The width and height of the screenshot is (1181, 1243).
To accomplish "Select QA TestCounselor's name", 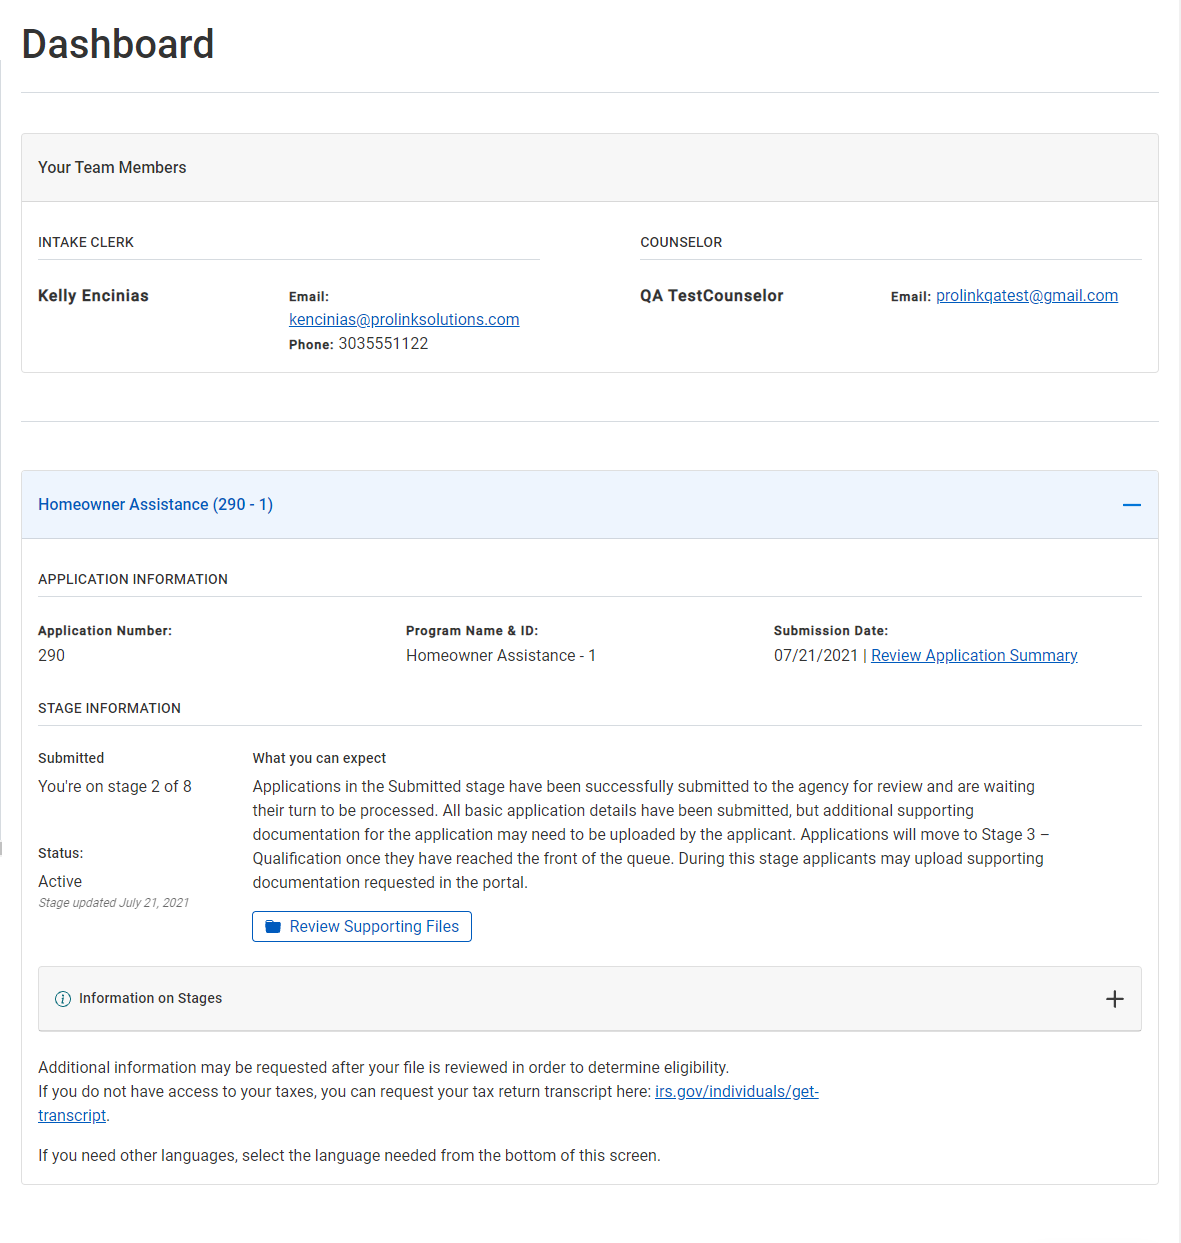I will 712,295.
